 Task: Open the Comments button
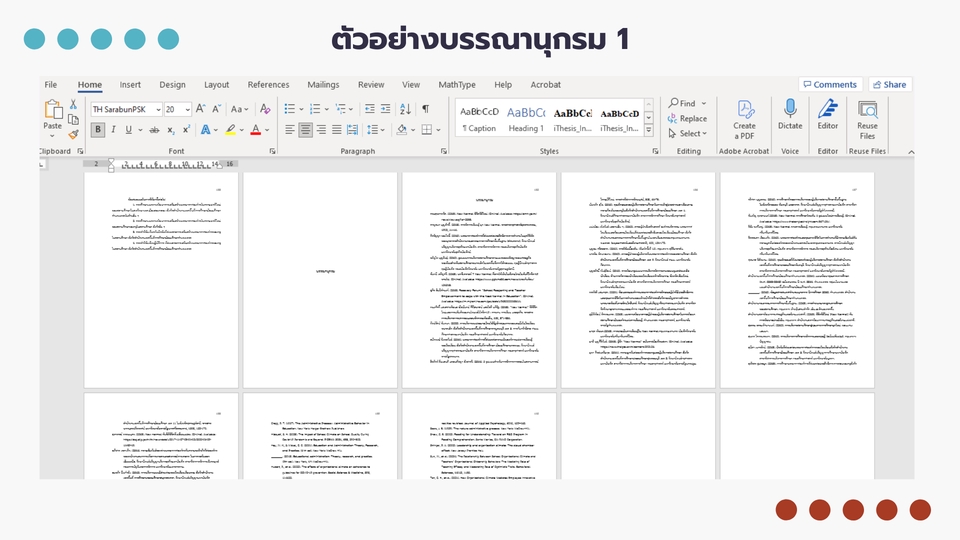click(x=829, y=85)
